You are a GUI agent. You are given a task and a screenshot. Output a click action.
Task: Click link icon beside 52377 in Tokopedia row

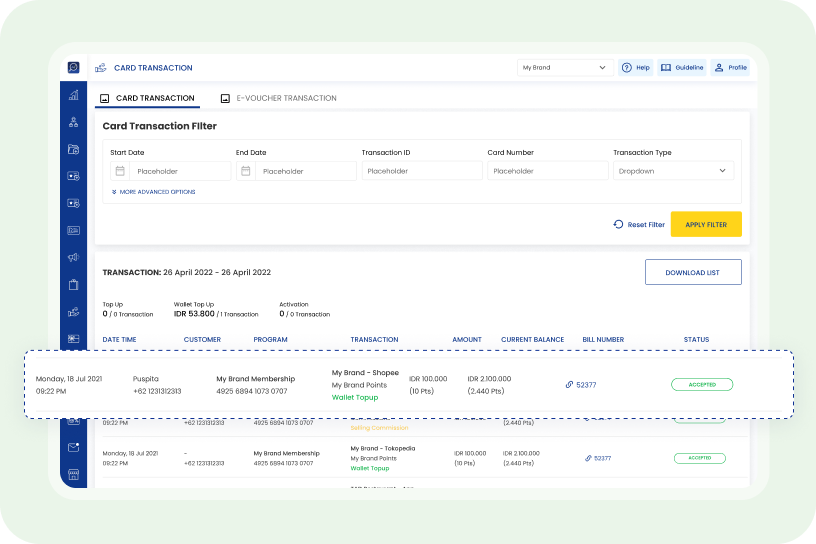tap(588, 458)
